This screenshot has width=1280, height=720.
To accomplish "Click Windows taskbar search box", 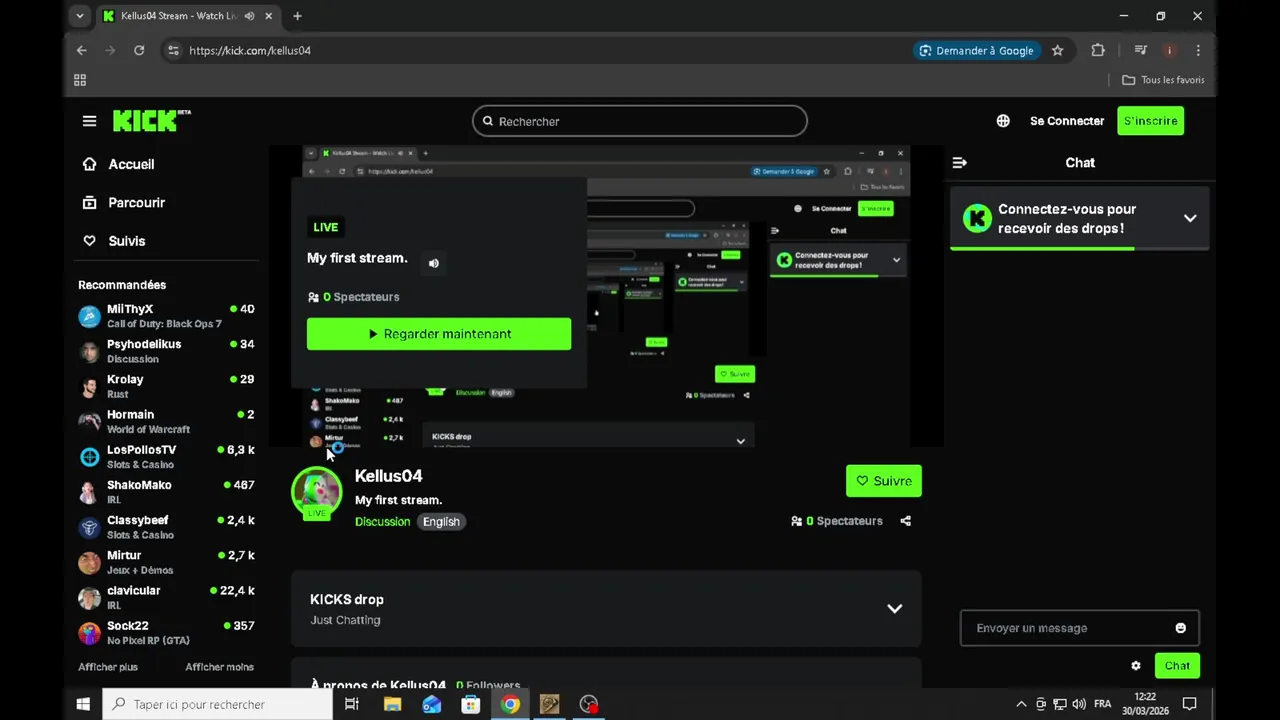I will (x=217, y=704).
